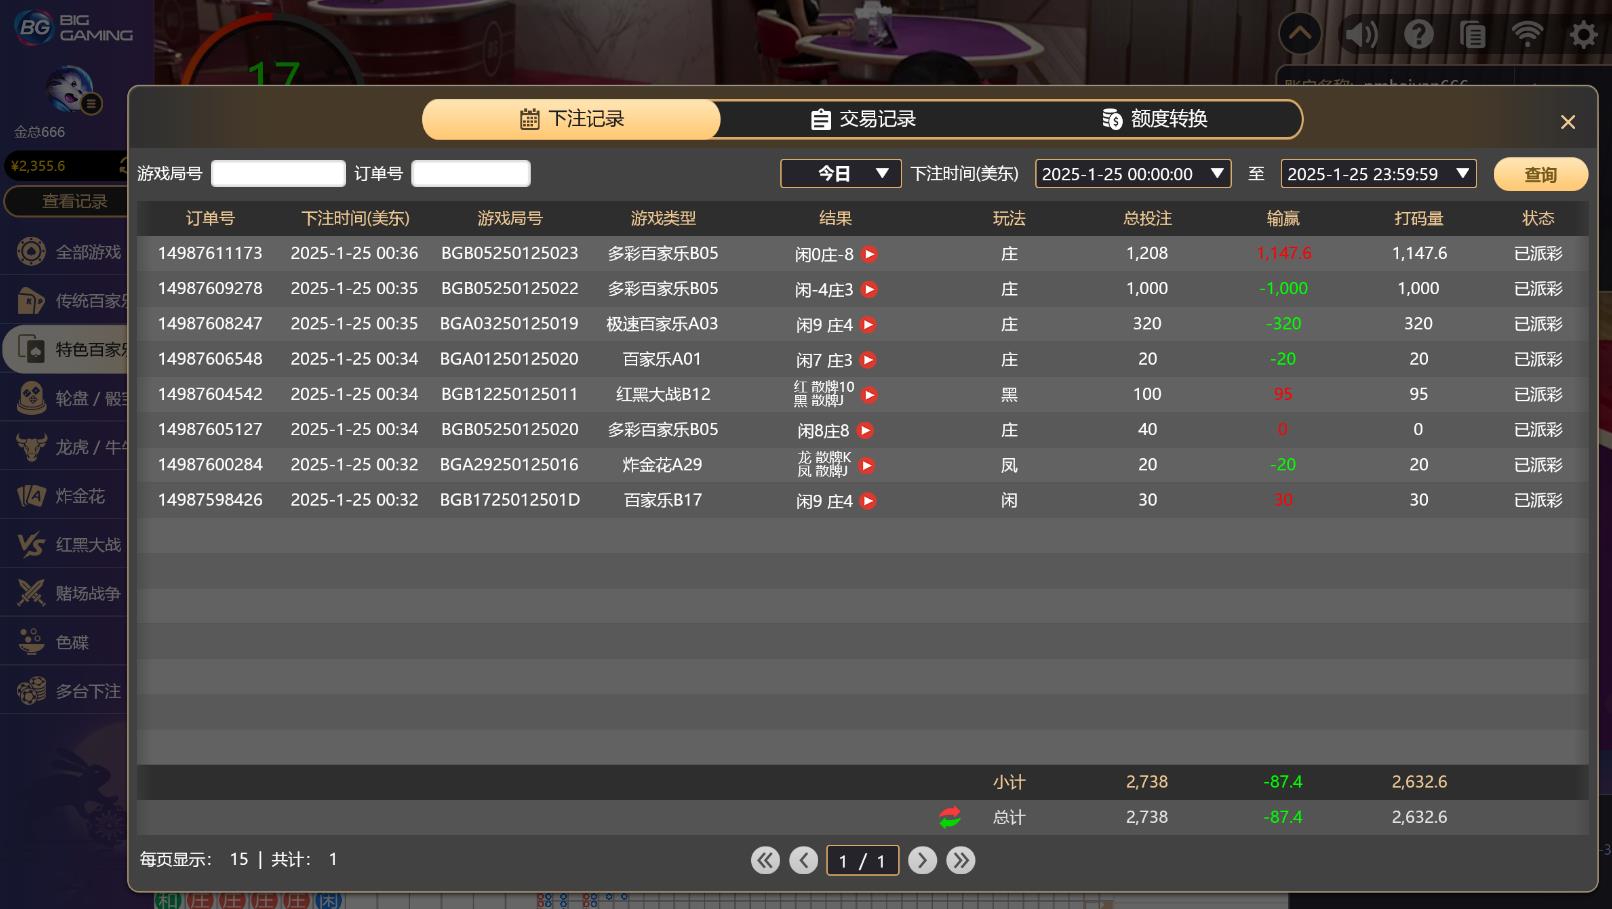1612x909 pixels.
Task: Click the previous page arrow
Action: (x=803, y=860)
